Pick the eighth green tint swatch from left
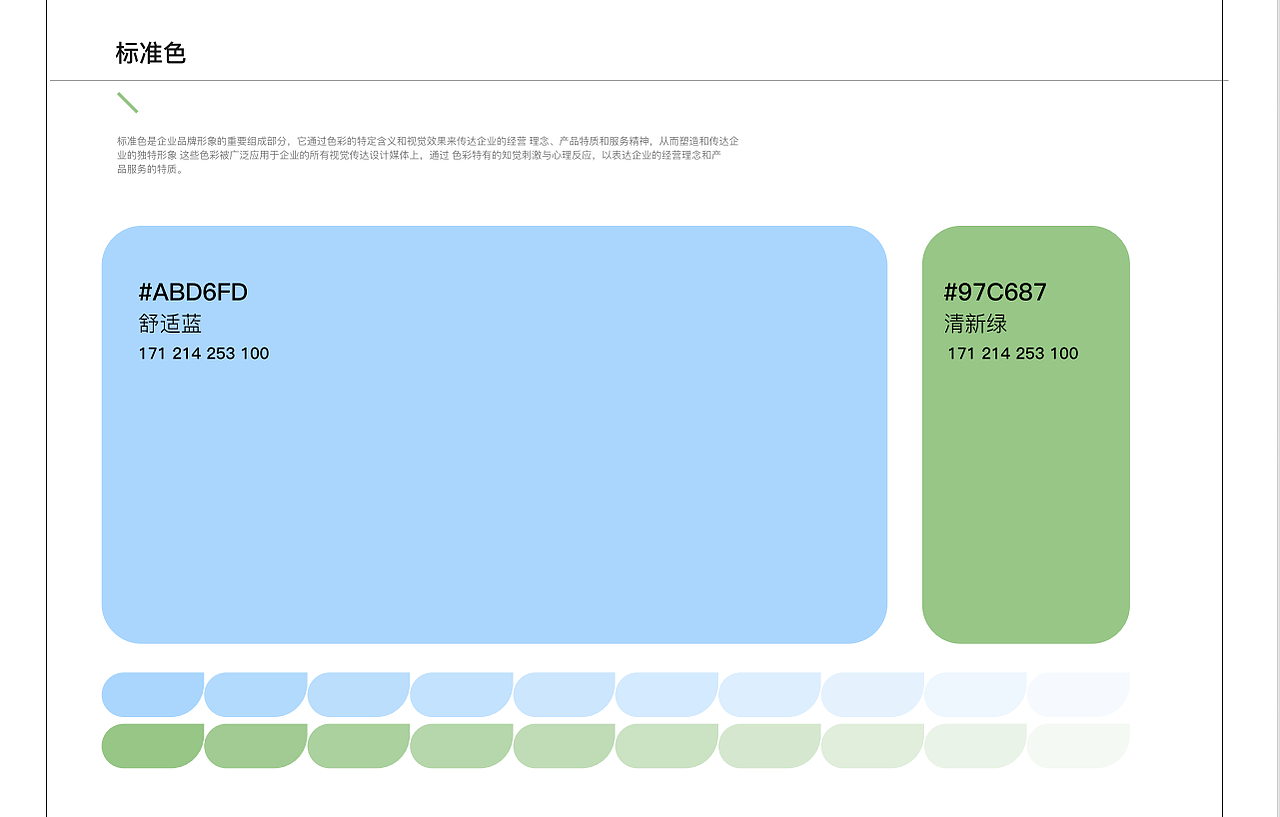Viewport: 1280px width, 817px height. [x=873, y=746]
